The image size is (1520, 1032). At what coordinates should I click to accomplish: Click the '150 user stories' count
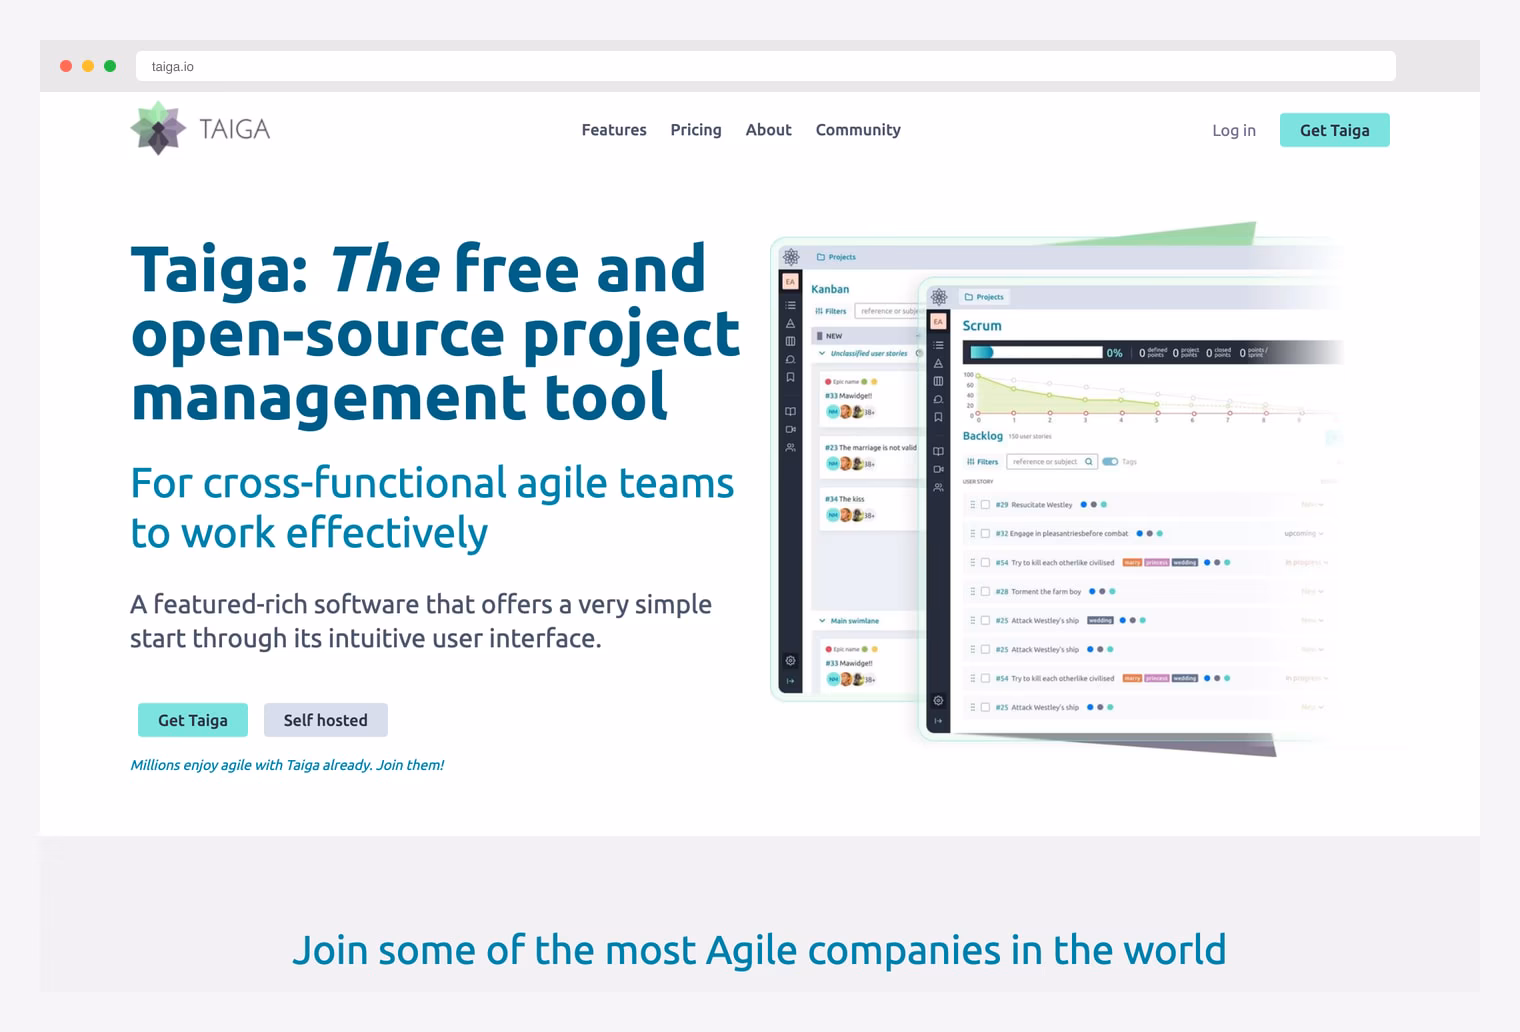point(1030,437)
